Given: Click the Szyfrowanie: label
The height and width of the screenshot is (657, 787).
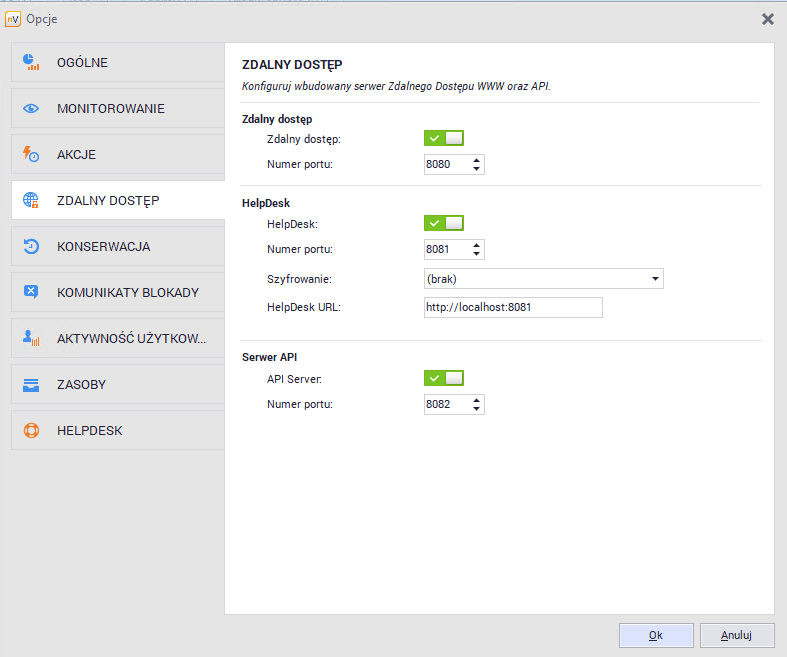Looking at the screenshot, I should coord(299,280).
